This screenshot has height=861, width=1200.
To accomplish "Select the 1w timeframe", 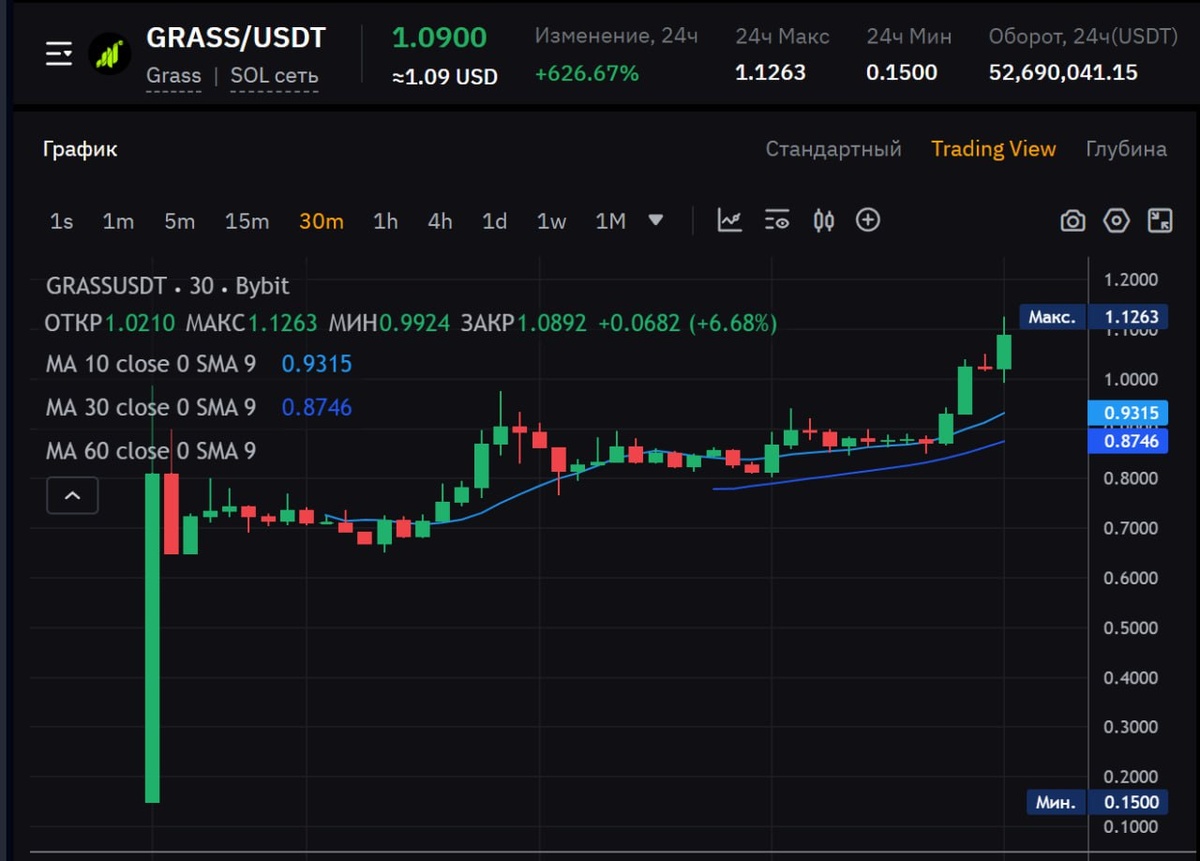I will (x=552, y=221).
